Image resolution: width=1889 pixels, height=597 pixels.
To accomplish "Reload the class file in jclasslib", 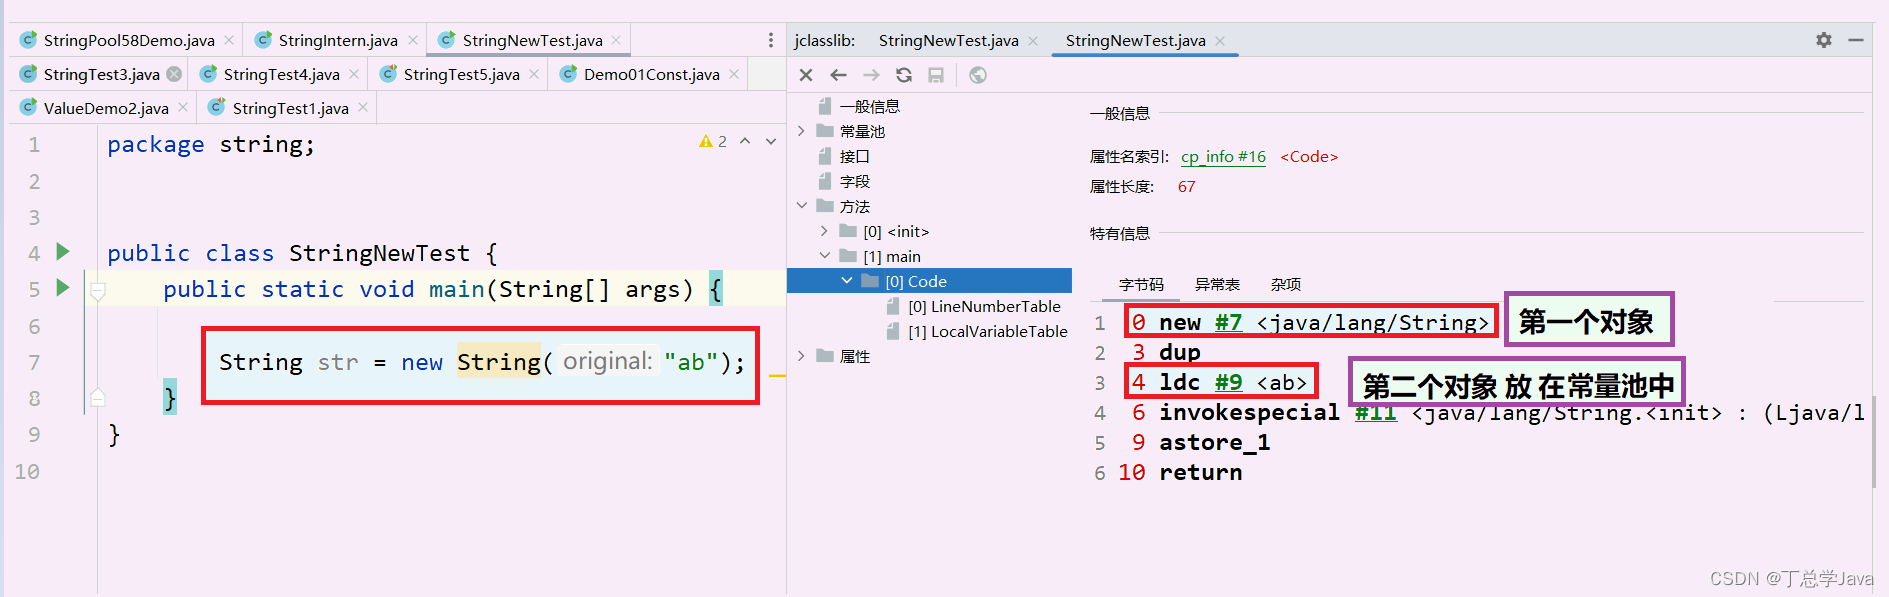I will [x=904, y=75].
